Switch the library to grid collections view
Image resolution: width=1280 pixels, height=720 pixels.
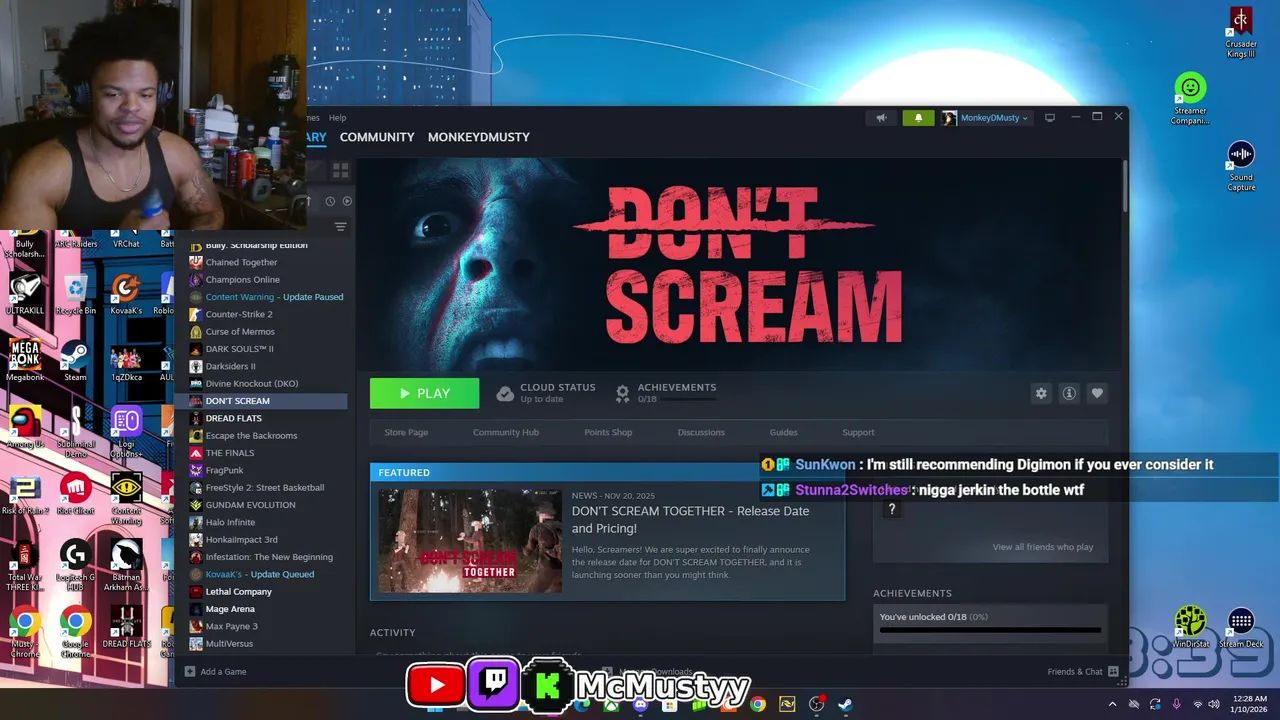pos(340,171)
